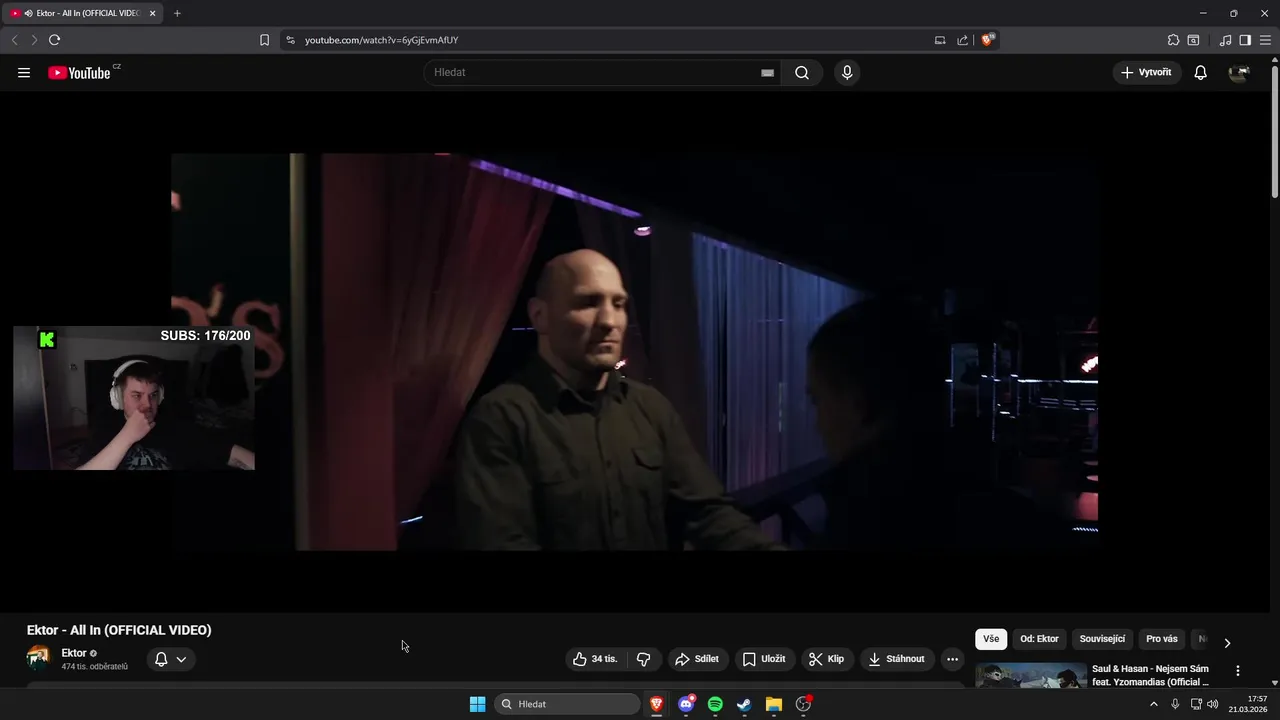This screenshot has width=1280, height=720.
Task: Click the page vertical scrollbar thumb
Action: [1274, 130]
